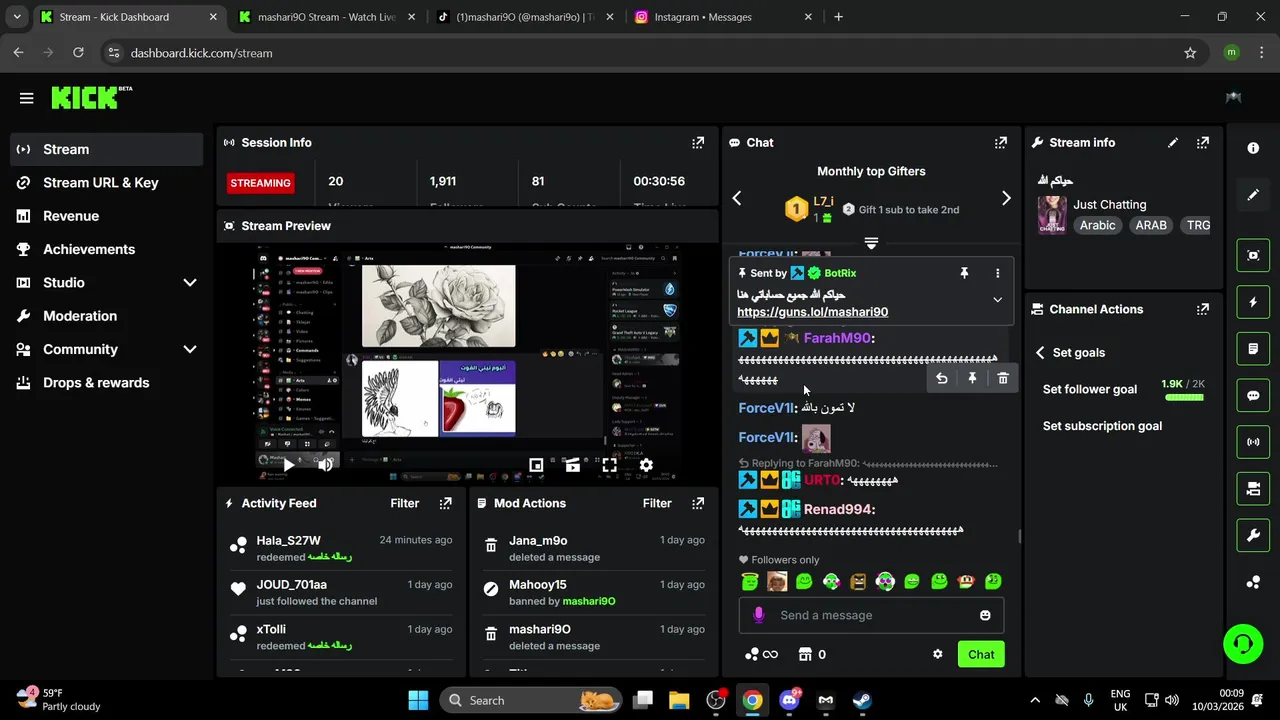Open the green headset support button
The image size is (1280, 720).
coord(1243,643)
